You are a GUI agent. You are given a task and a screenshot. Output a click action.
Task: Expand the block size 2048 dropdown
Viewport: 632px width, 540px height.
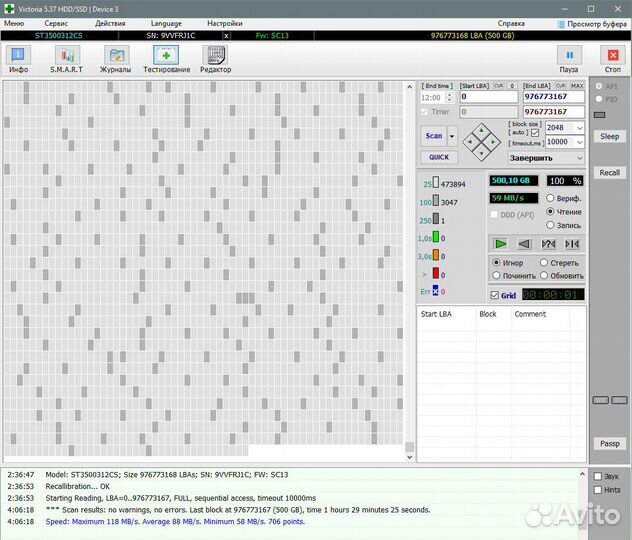pyautogui.click(x=579, y=128)
